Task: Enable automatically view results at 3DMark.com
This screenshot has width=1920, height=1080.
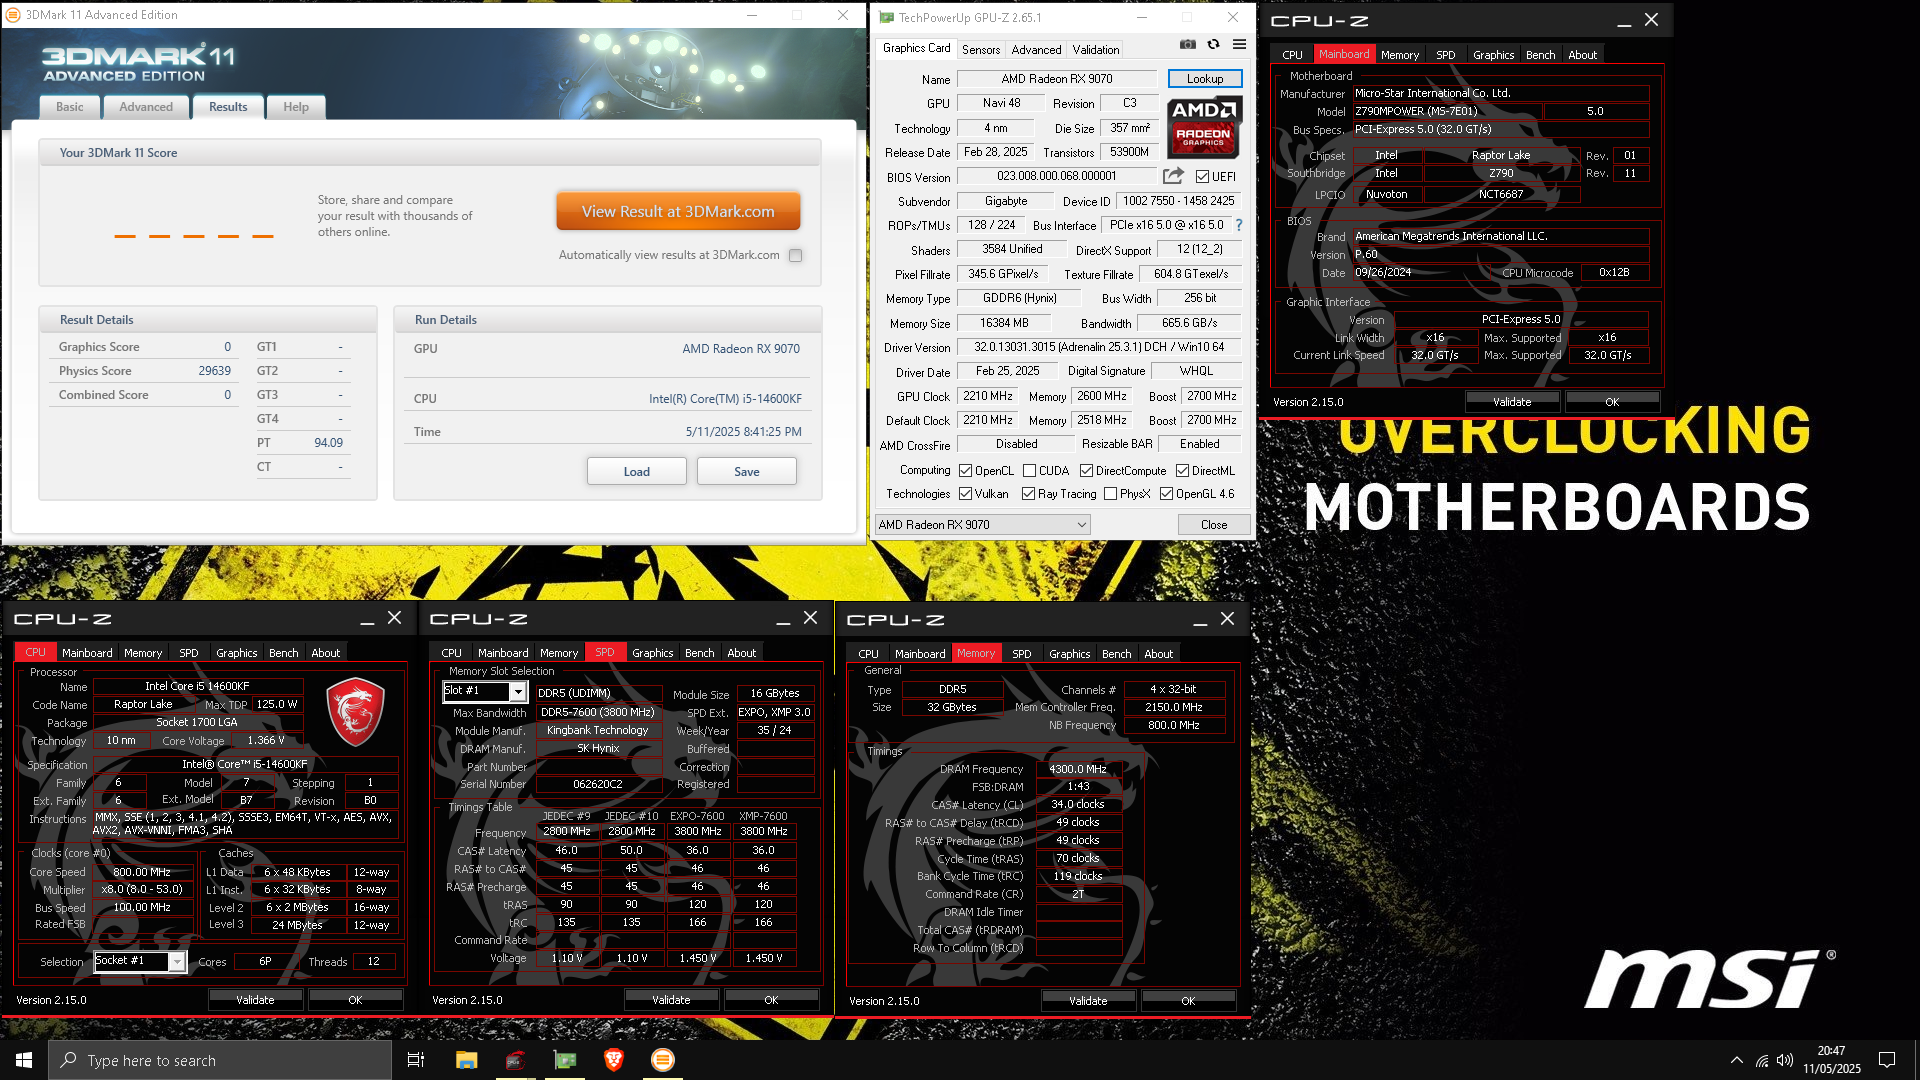Action: (796, 256)
